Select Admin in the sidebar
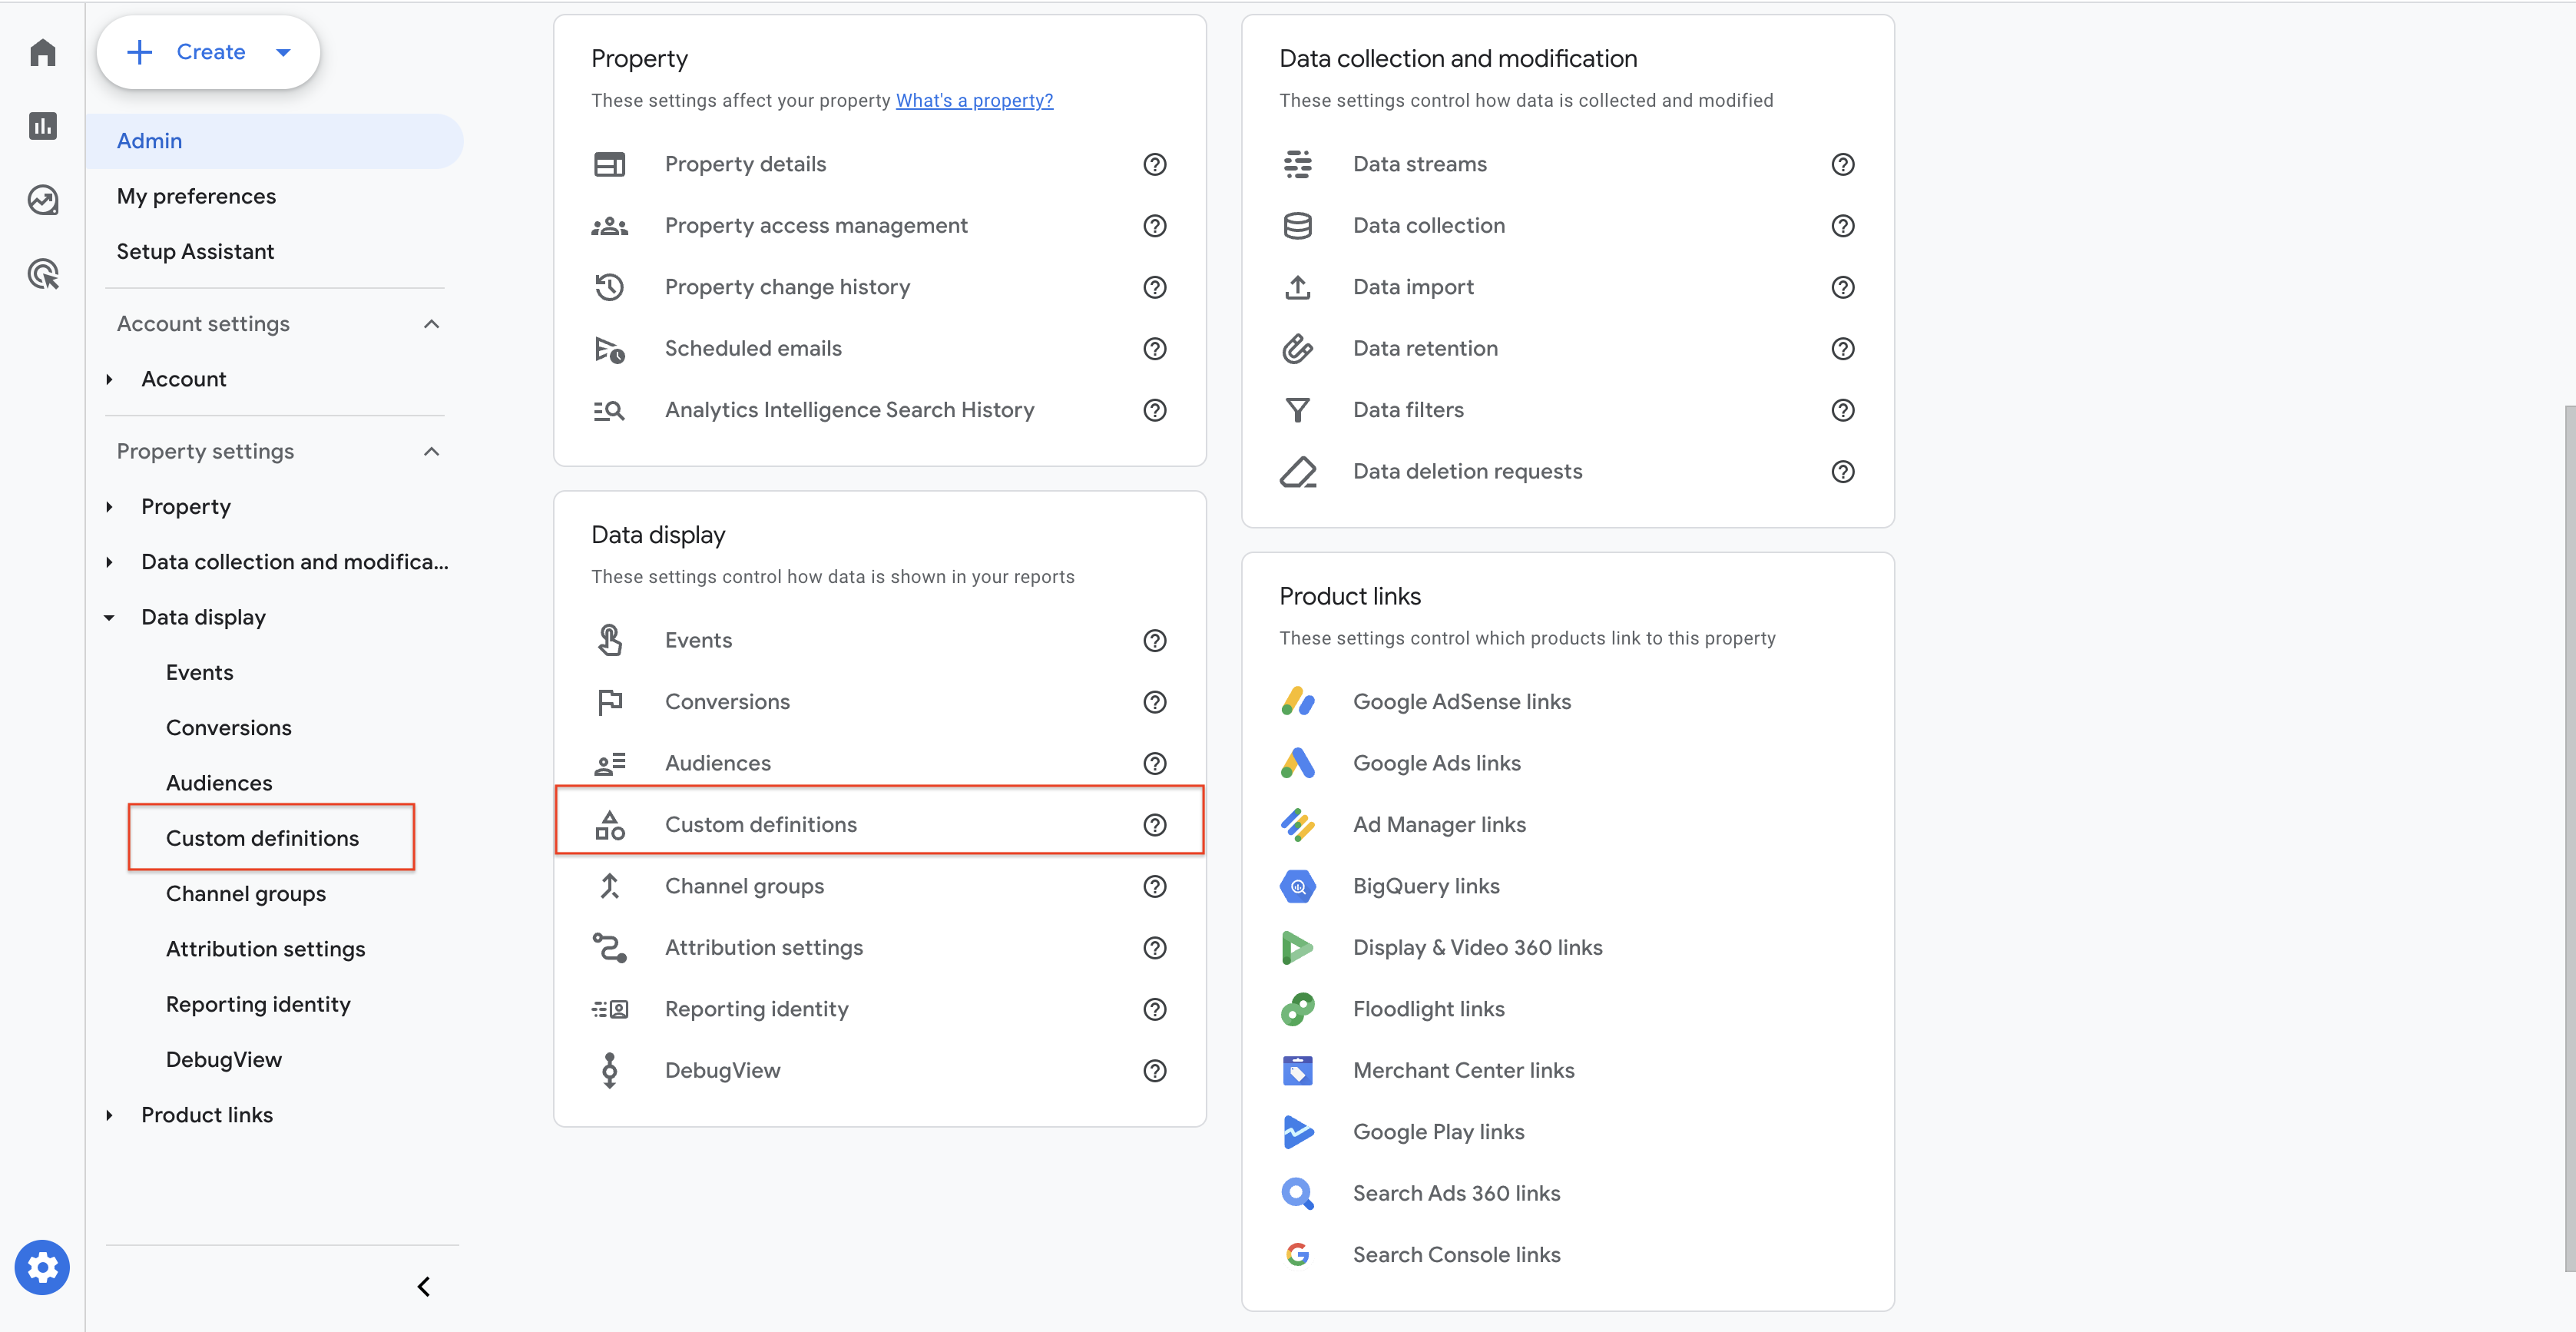This screenshot has width=2576, height=1332. tap(275, 141)
